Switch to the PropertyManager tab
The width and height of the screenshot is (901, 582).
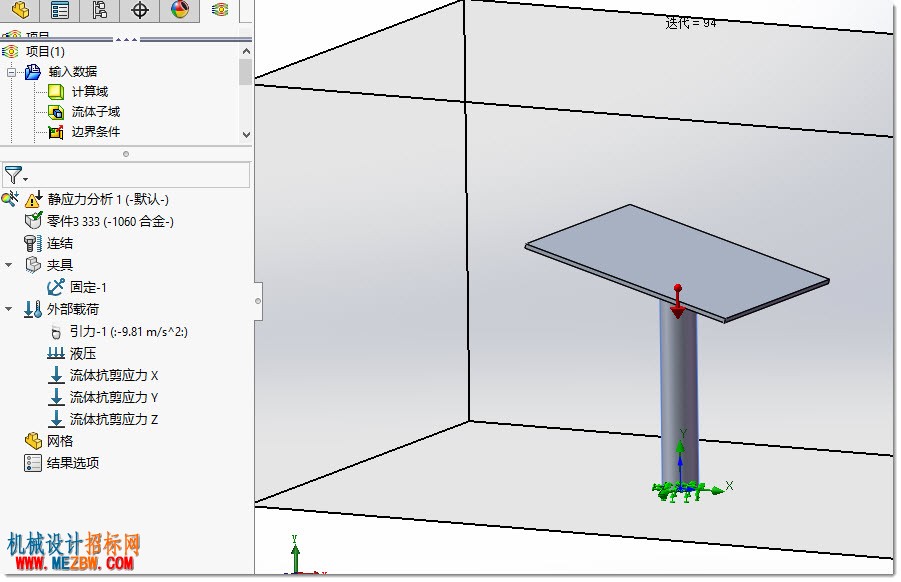tap(60, 10)
